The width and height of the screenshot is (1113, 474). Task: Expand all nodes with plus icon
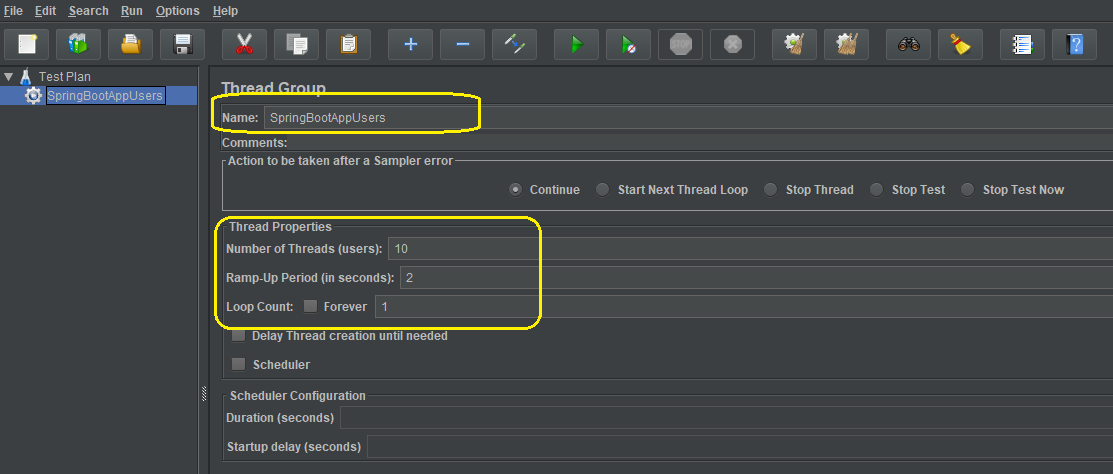(410, 45)
